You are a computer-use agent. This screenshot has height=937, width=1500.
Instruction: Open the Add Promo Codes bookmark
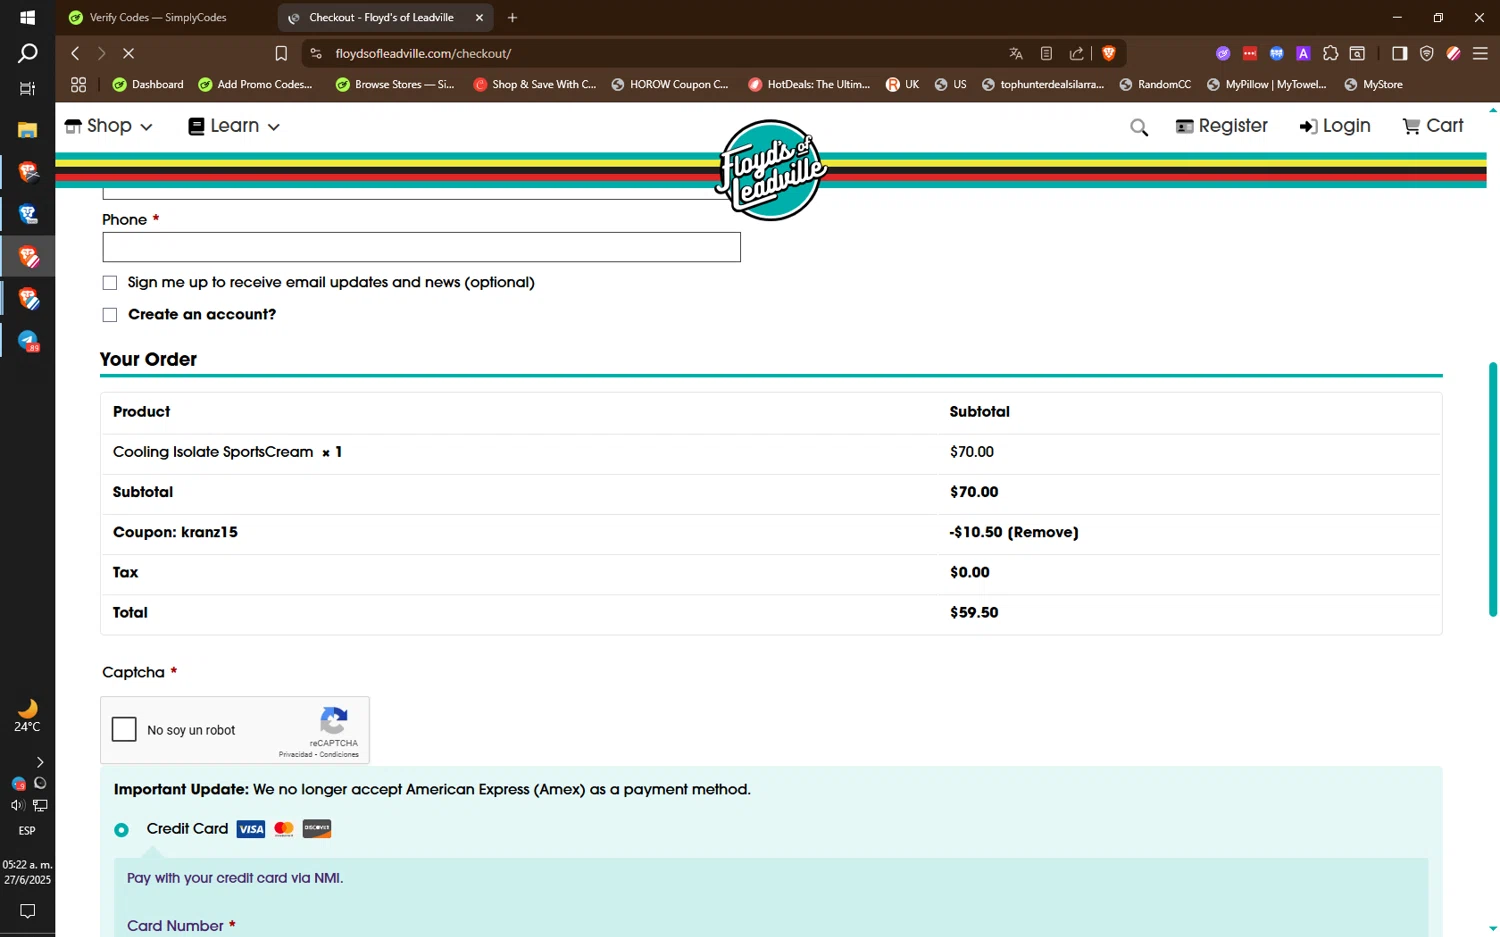(x=255, y=85)
